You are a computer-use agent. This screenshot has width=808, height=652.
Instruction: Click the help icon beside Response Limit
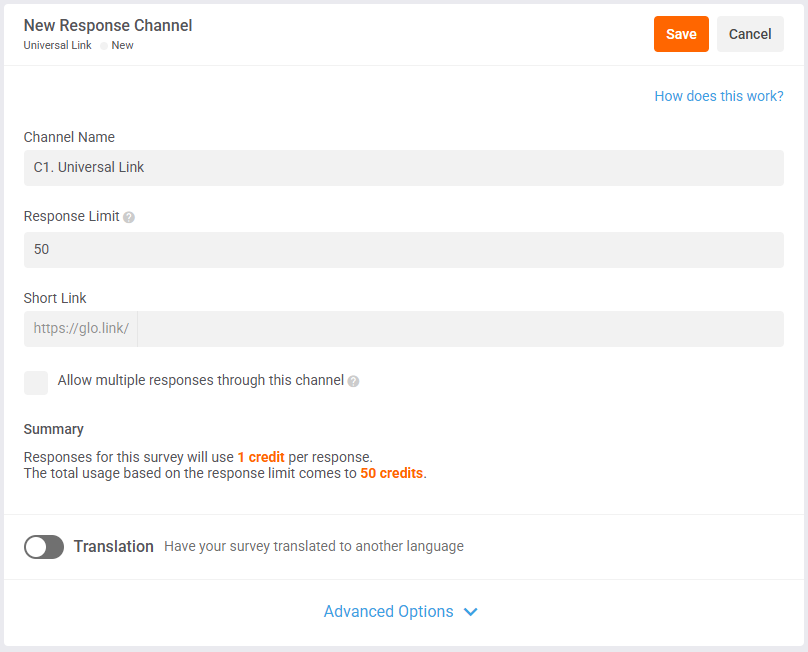coord(129,217)
